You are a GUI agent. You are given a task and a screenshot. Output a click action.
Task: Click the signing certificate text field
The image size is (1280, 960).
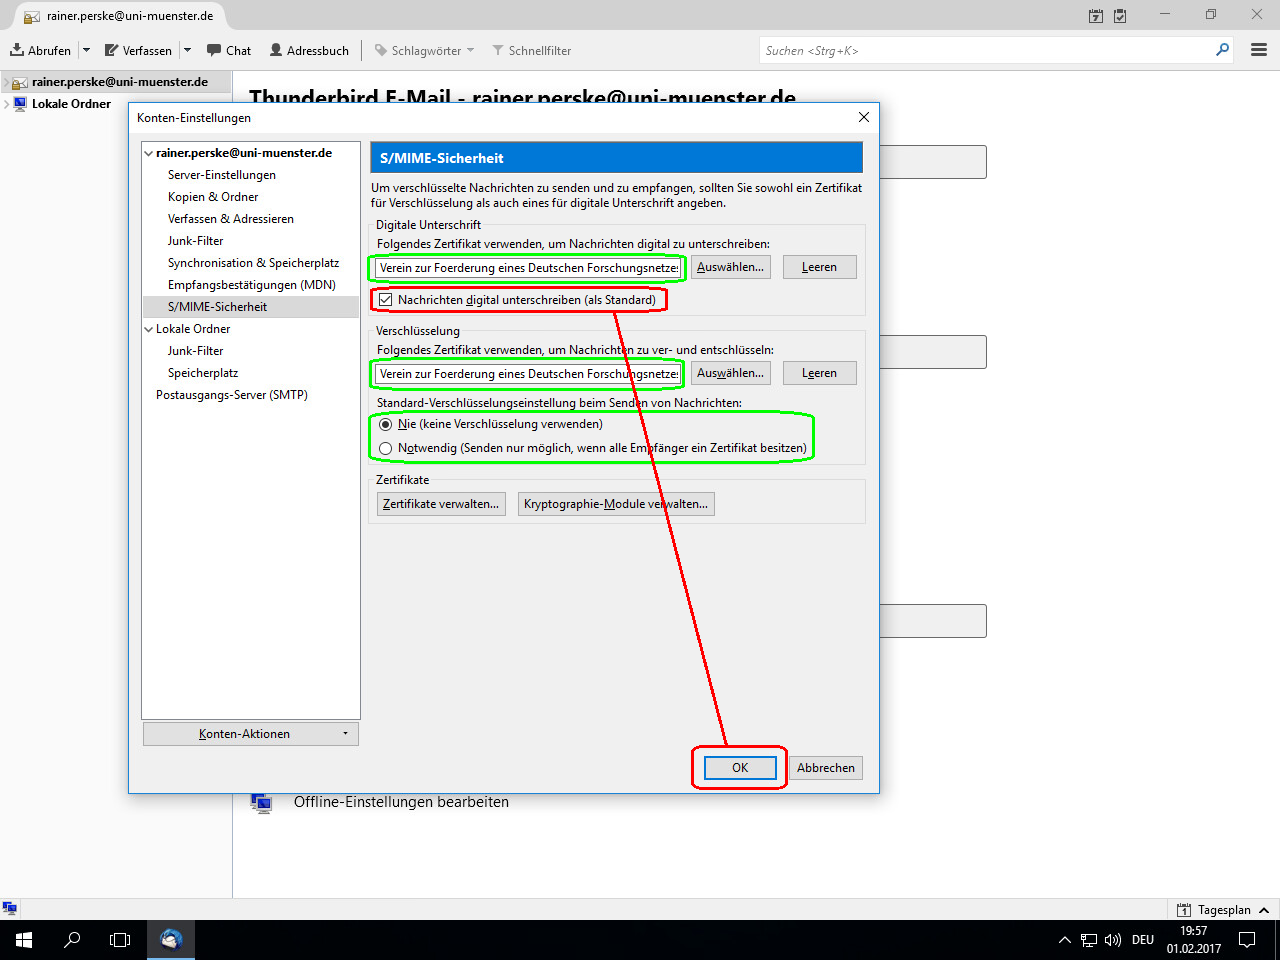click(x=529, y=268)
